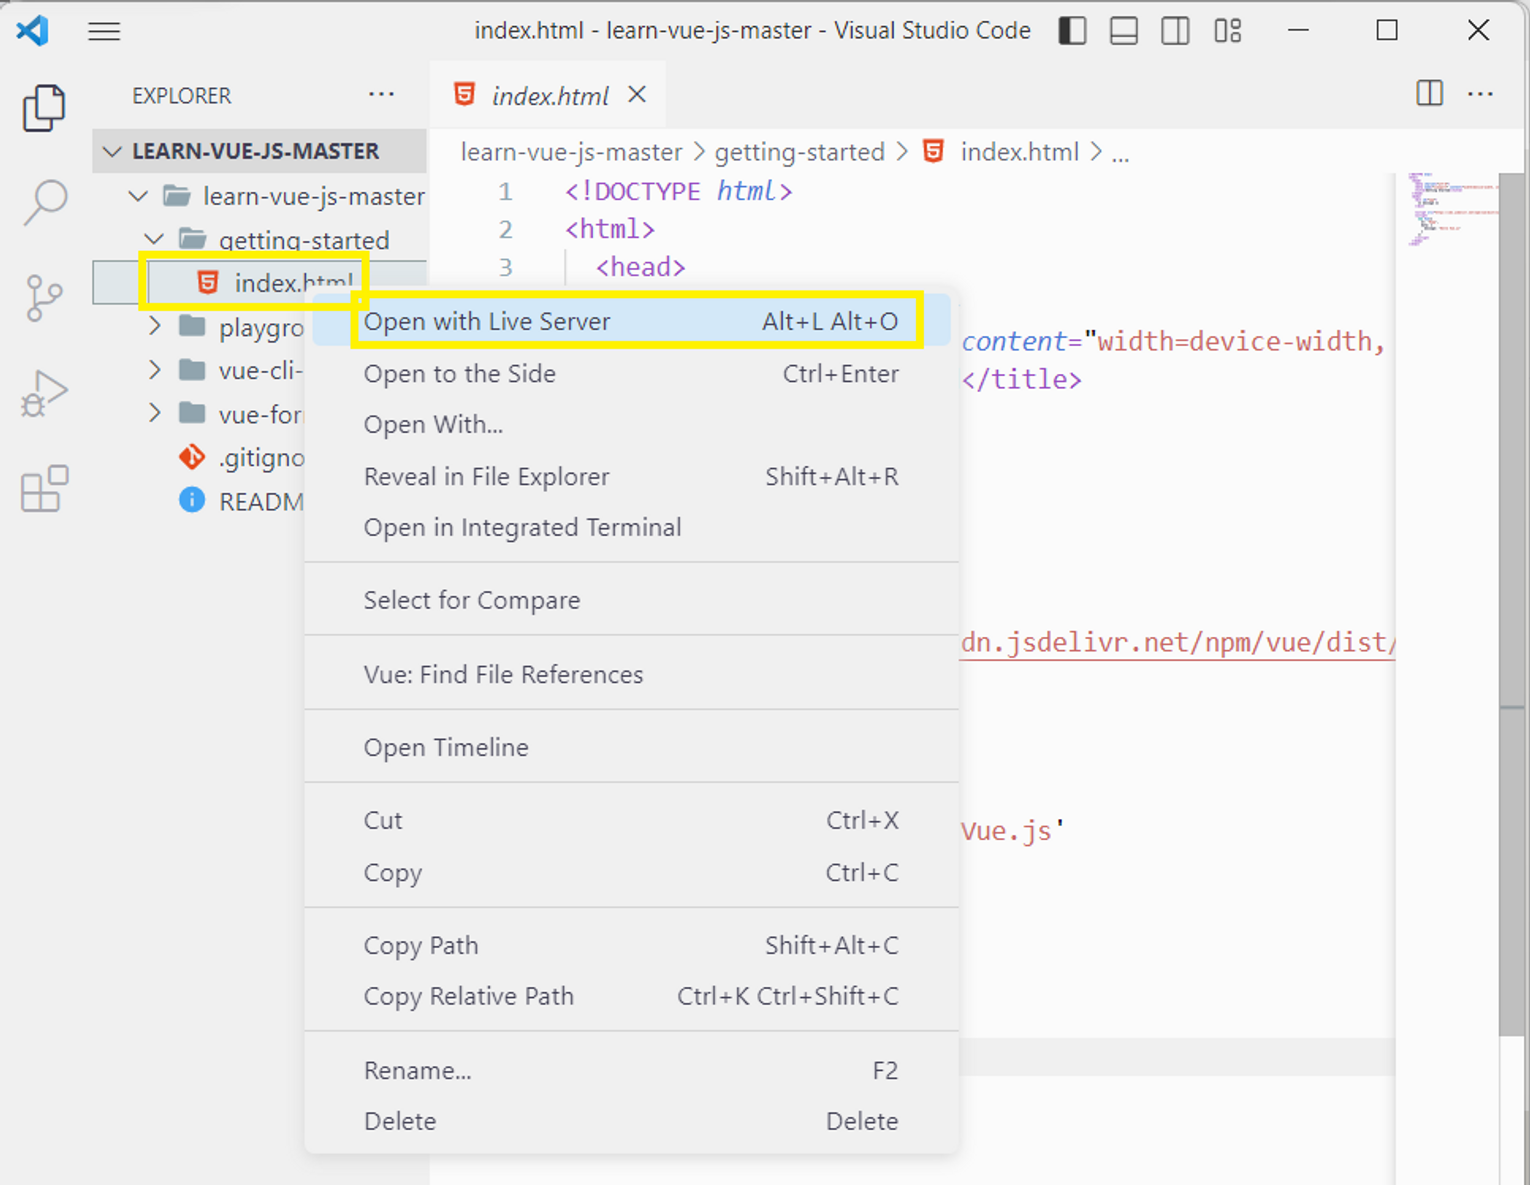This screenshot has height=1185, width=1530.
Task: Open the Extensions view
Action: 44,489
